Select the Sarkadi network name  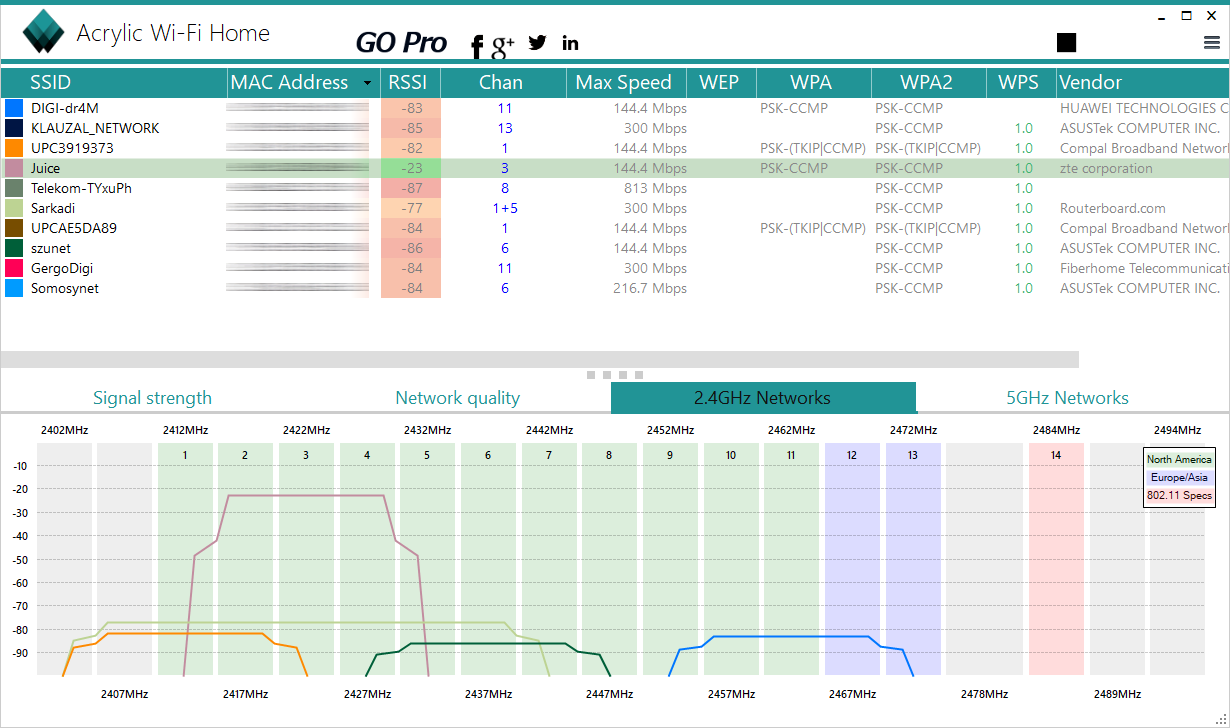point(53,208)
